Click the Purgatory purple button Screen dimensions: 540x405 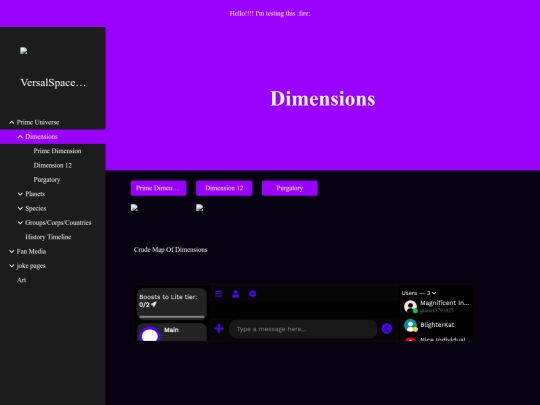click(290, 188)
